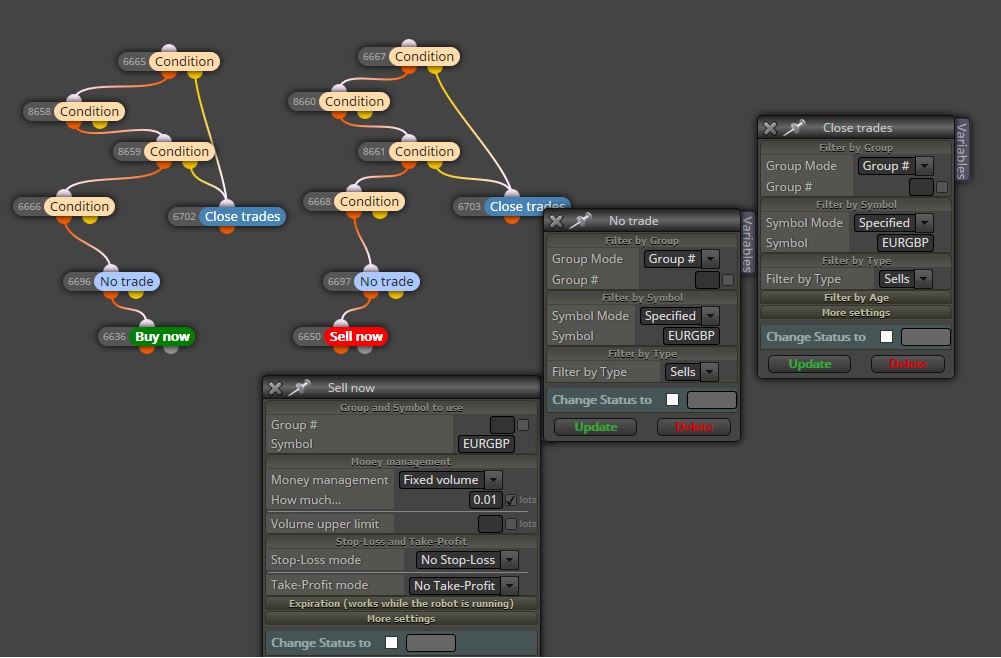Pin the No trade panel

tap(580, 220)
